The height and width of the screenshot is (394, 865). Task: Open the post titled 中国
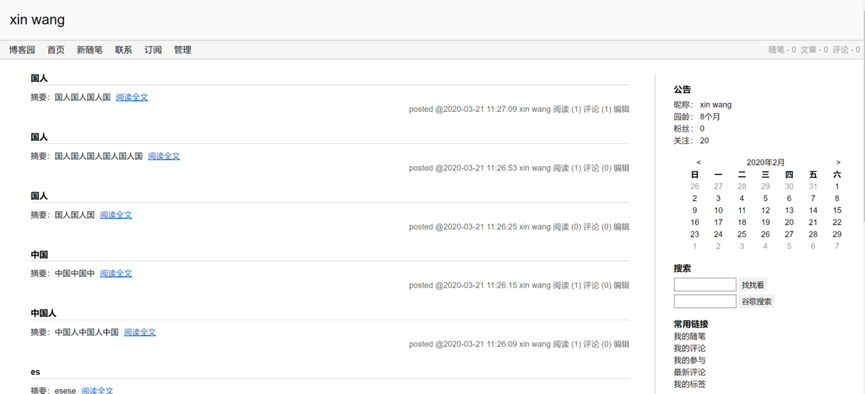pos(39,254)
